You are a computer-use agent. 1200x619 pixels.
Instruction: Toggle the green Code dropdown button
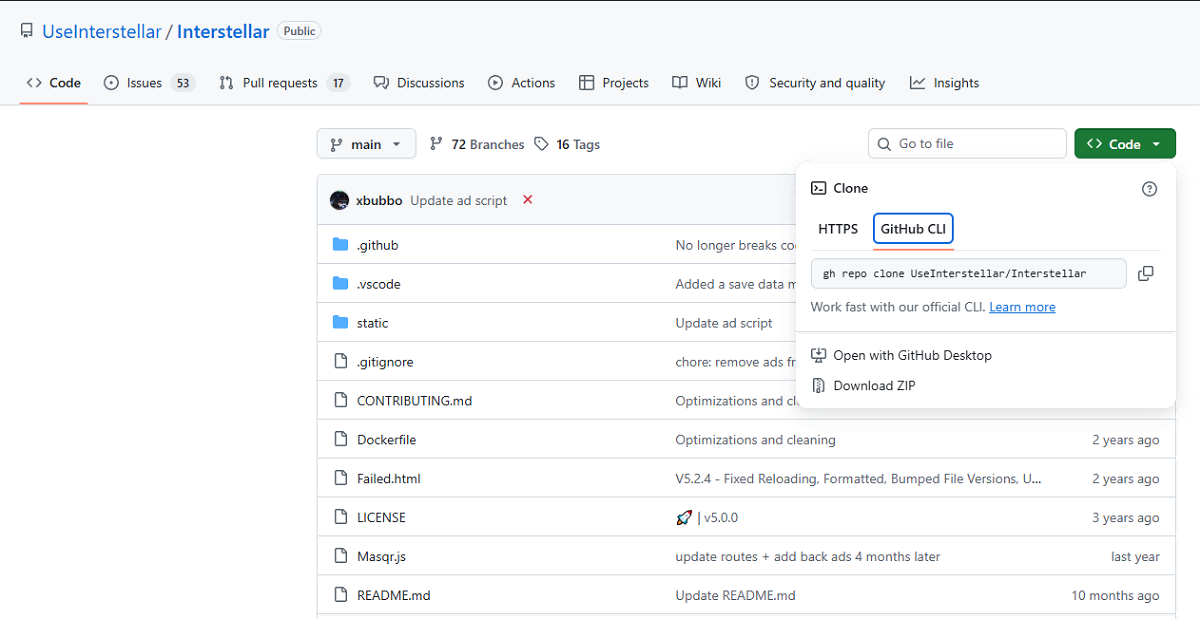pos(1125,144)
